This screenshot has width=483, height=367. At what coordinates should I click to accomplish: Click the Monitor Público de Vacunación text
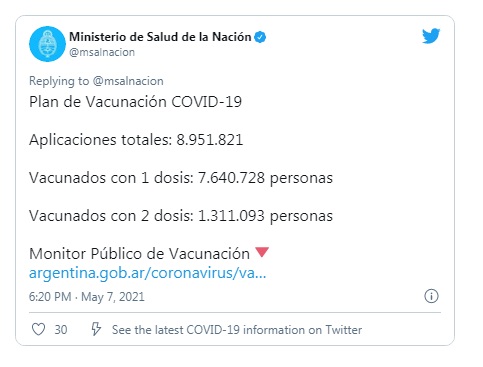139,254
